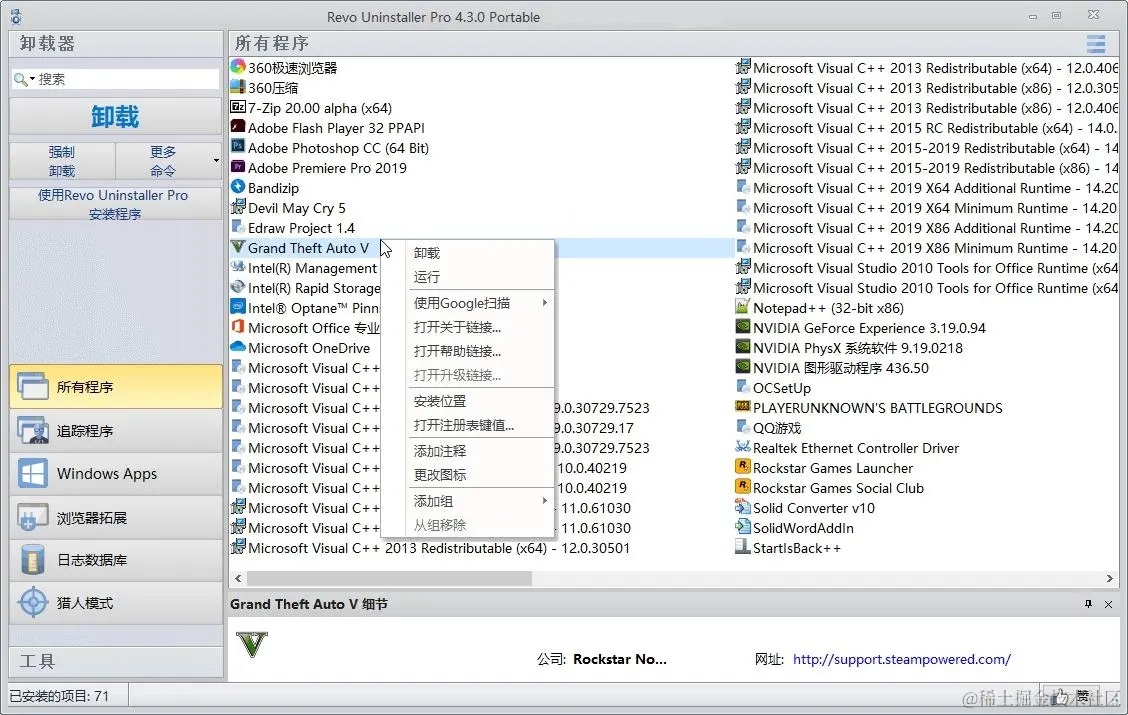
Task: Click in the 搜索 input field
Action: 127,79
